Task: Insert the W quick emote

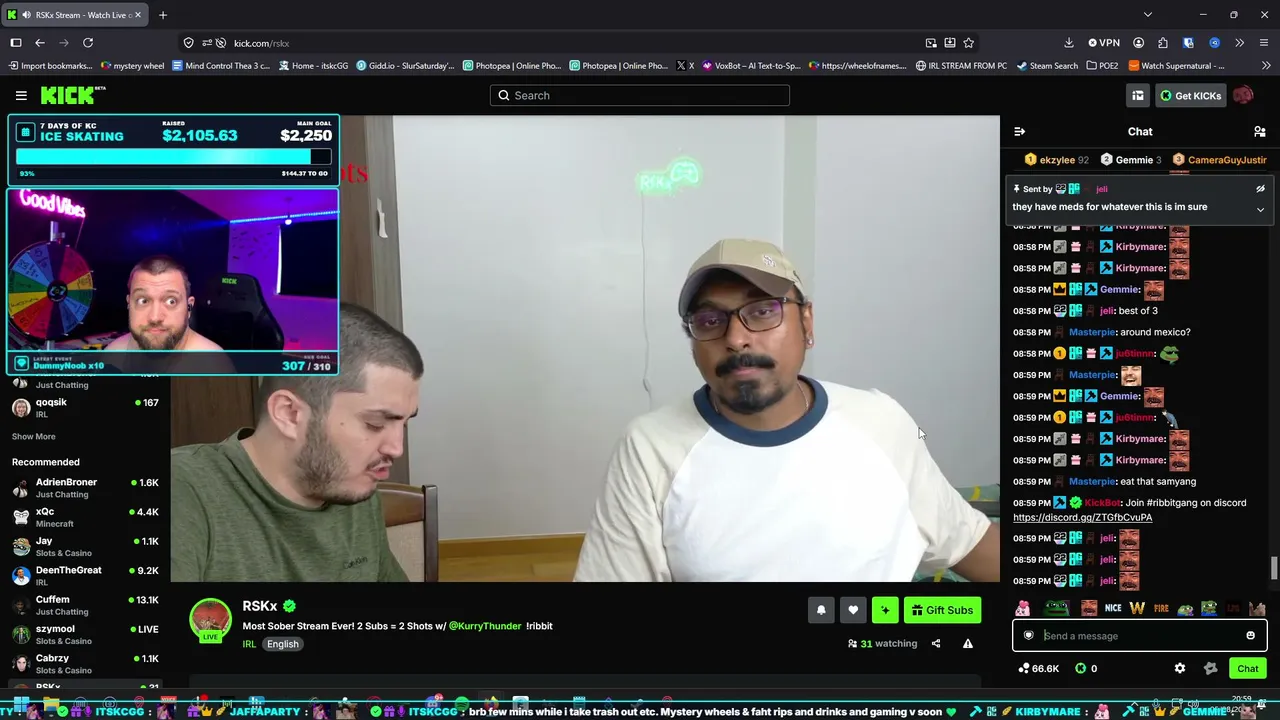Action: coord(1137,608)
